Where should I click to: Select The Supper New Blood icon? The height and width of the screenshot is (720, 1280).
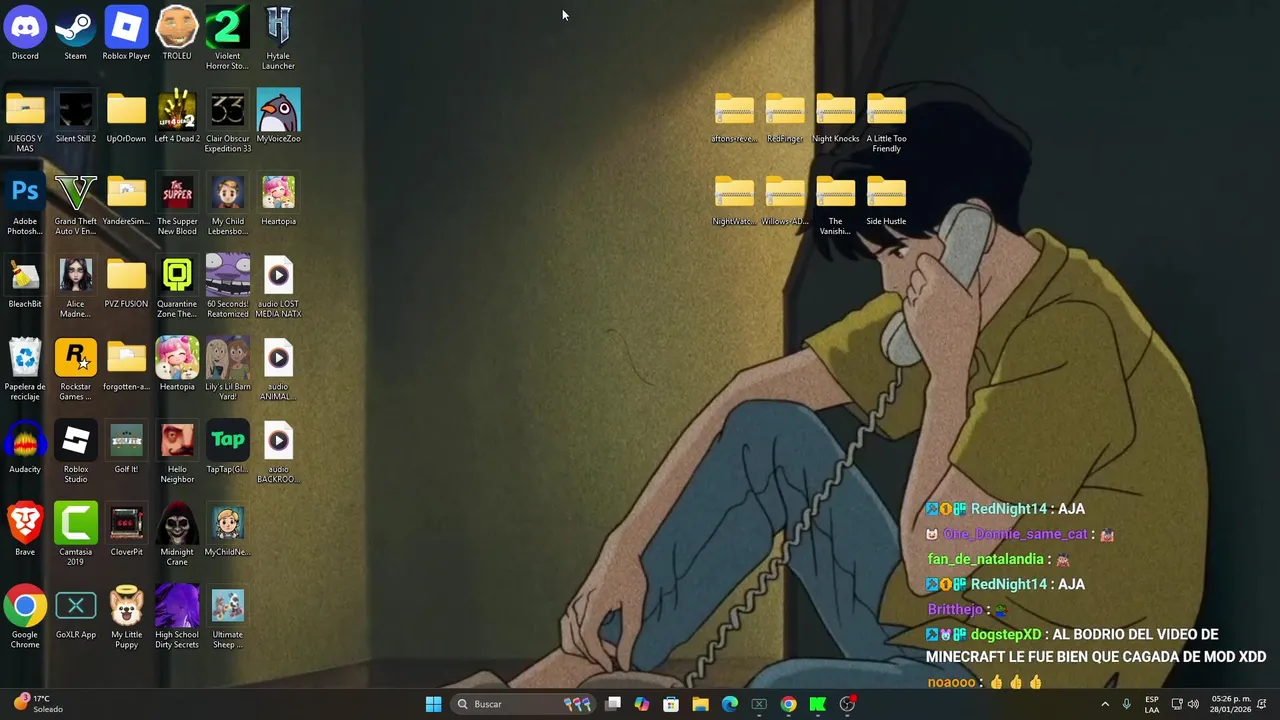[x=177, y=204]
